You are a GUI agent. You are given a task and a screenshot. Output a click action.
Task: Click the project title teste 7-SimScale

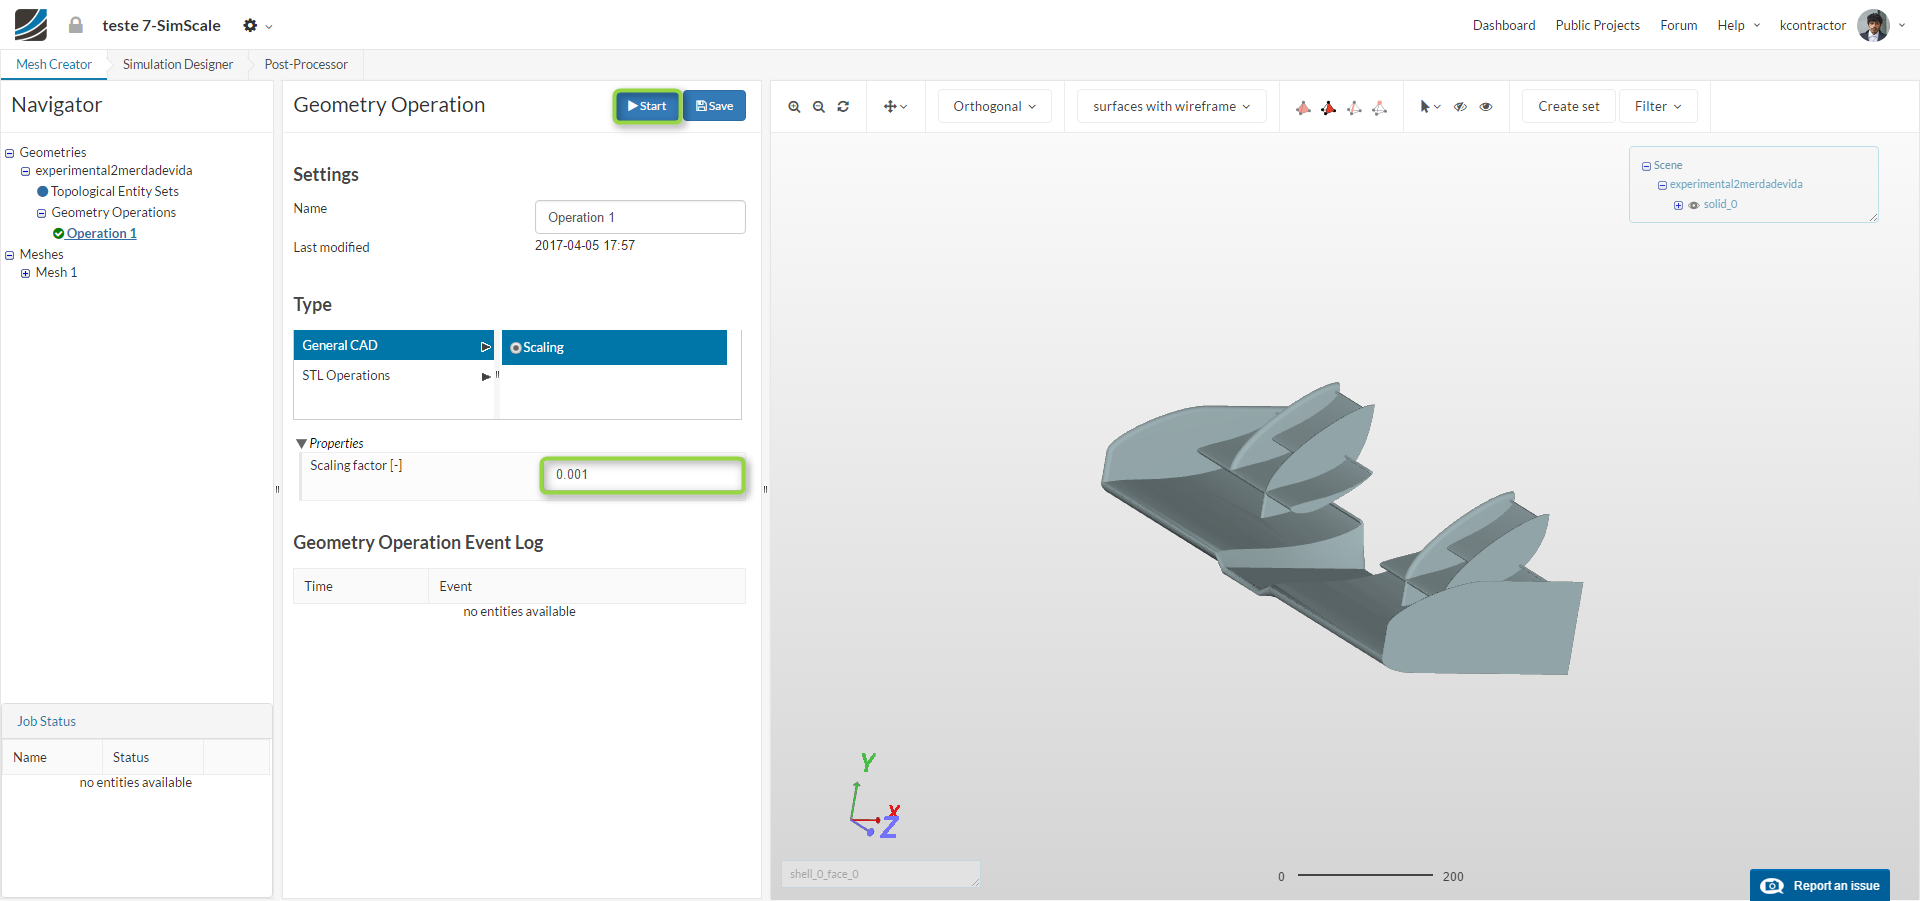(x=161, y=25)
